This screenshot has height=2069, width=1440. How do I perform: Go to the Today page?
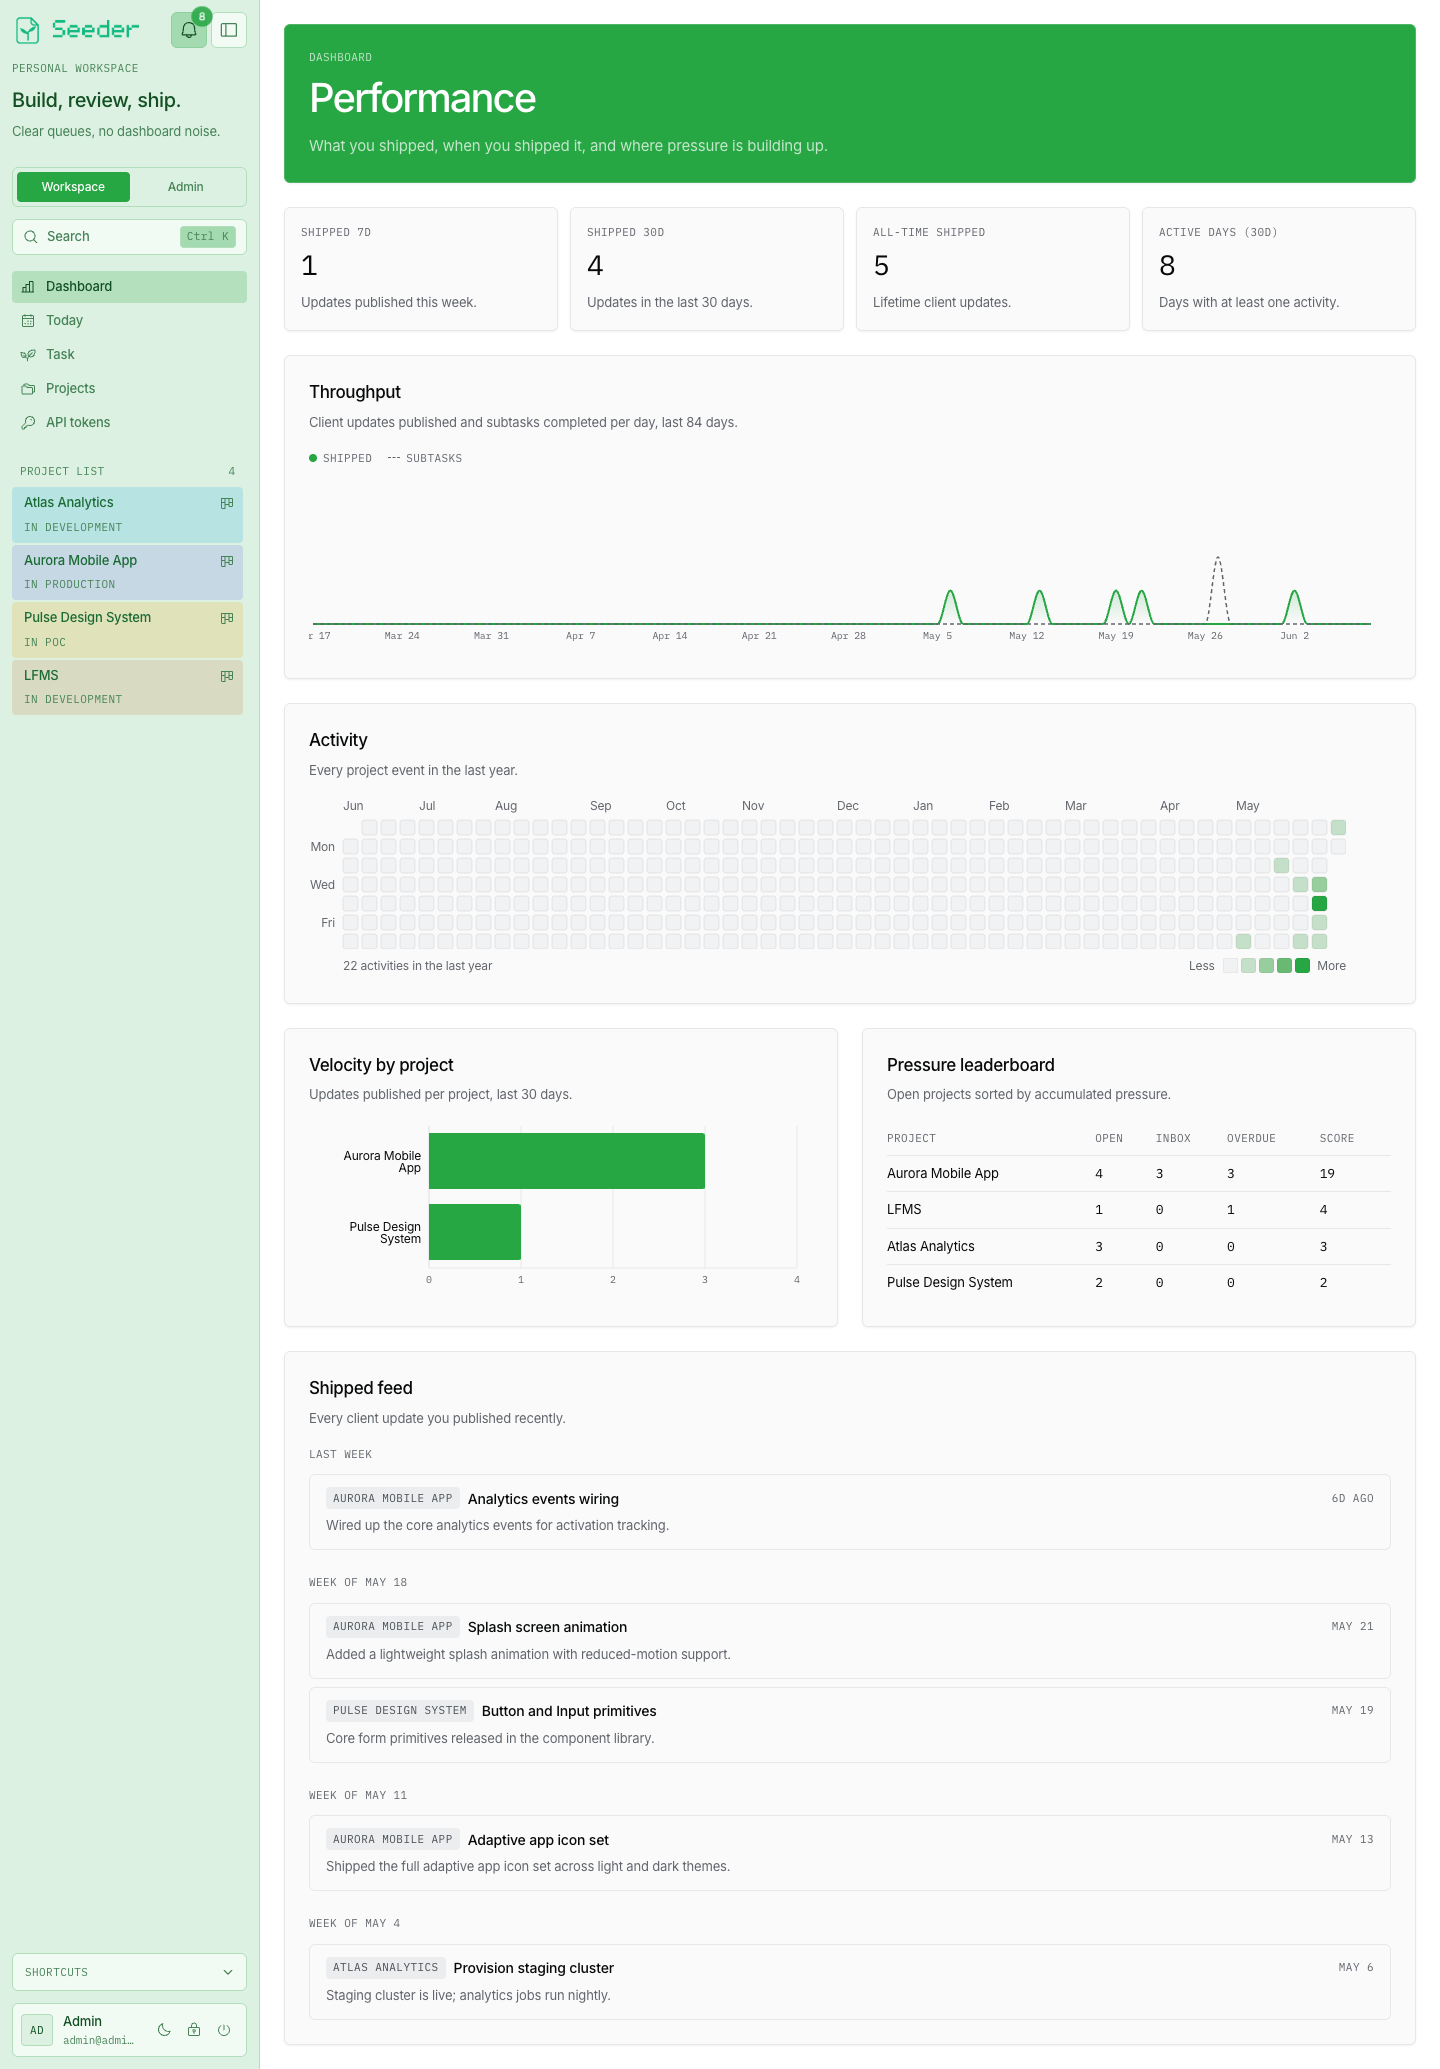(129, 321)
